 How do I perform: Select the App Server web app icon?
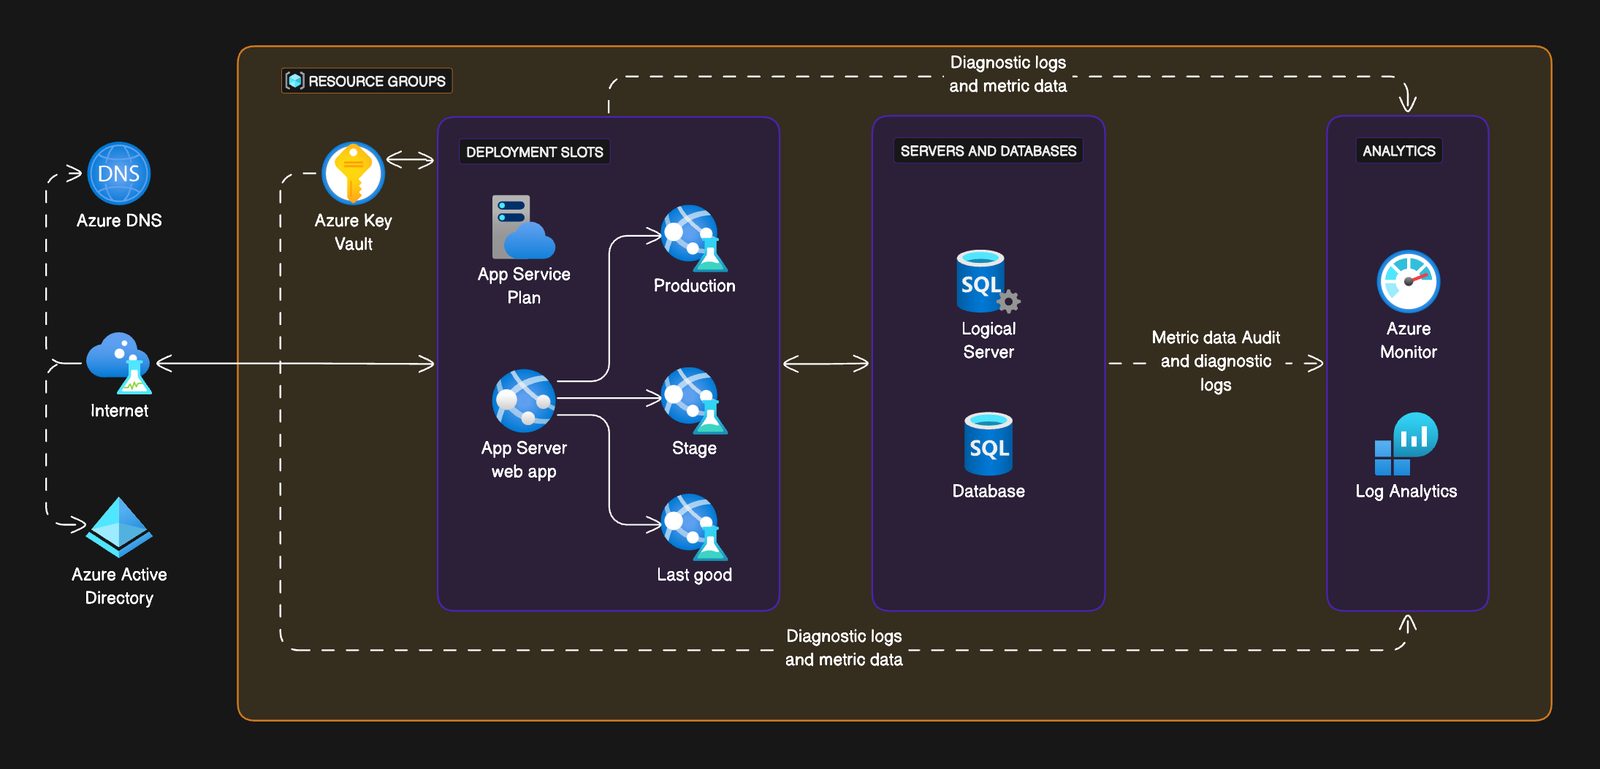coord(523,401)
